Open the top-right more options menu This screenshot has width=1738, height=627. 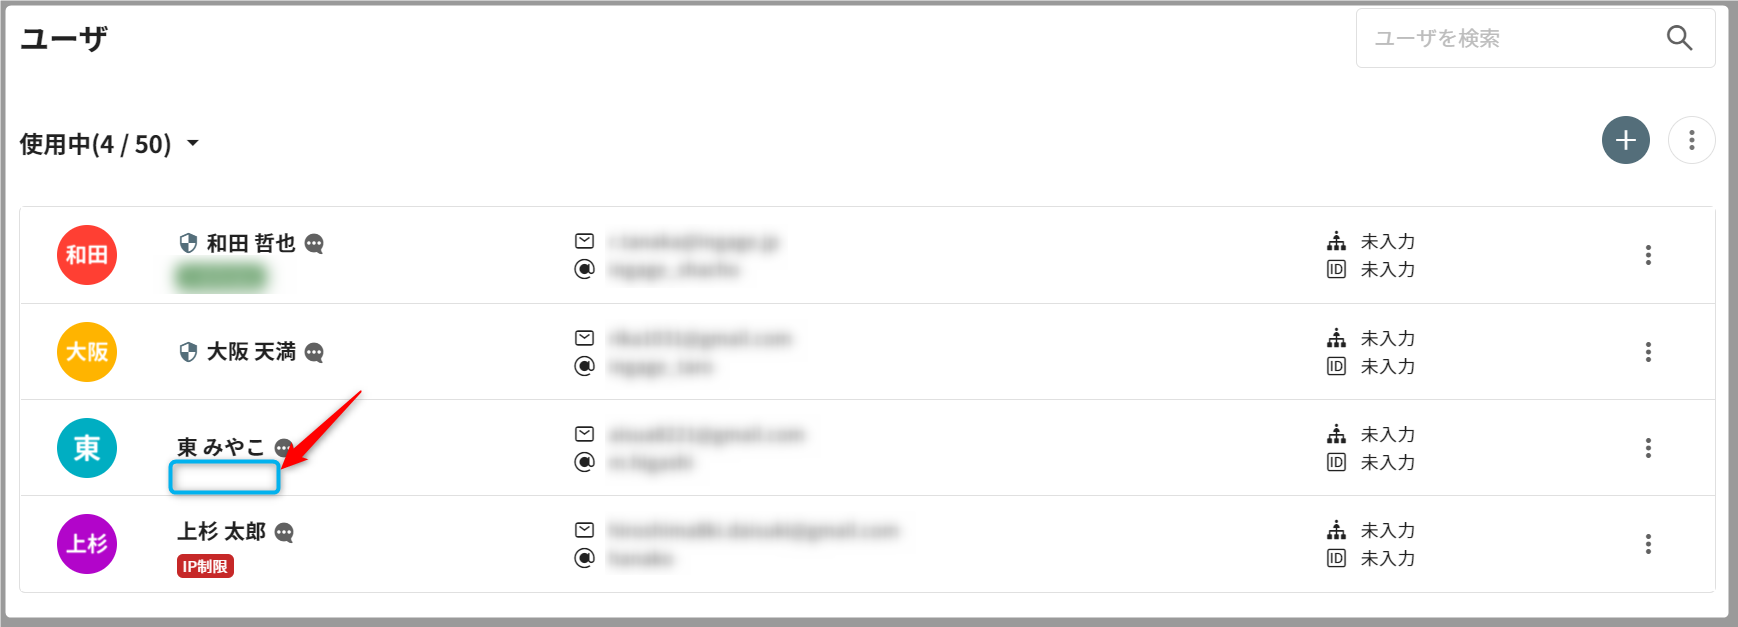pyautogui.click(x=1691, y=140)
